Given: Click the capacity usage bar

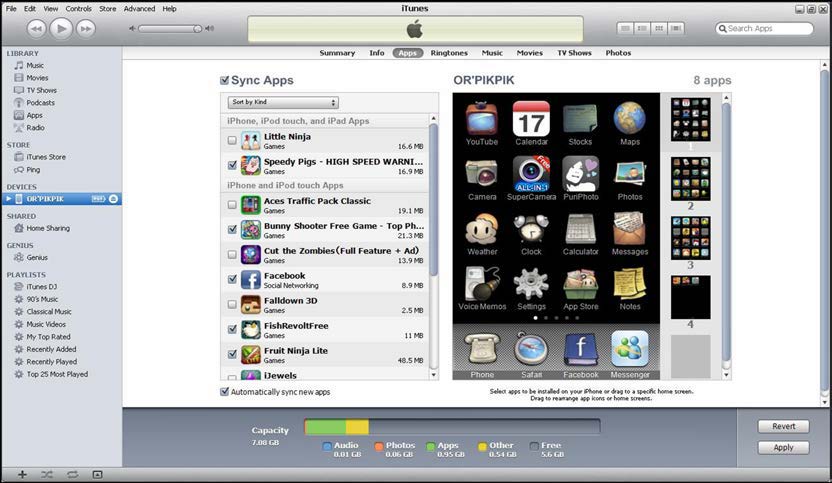Looking at the screenshot, I should point(452,427).
